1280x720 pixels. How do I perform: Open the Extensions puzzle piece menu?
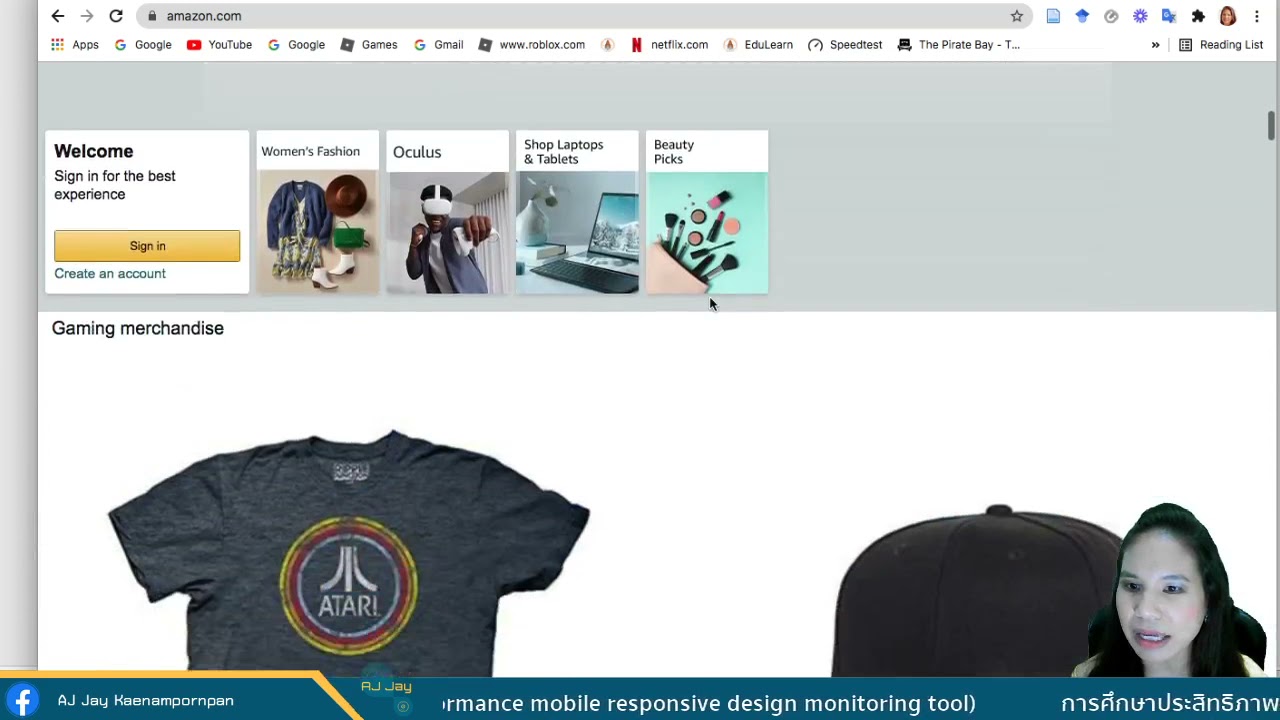(x=1198, y=16)
